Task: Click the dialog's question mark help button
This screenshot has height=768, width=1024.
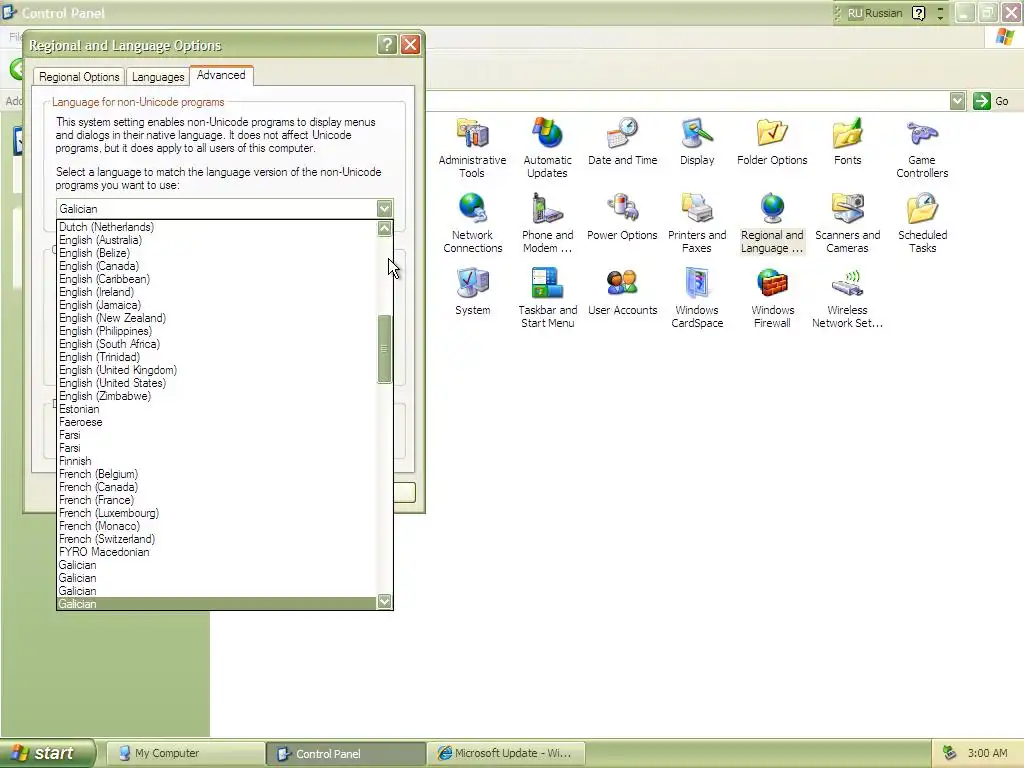Action: coord(387,44)
